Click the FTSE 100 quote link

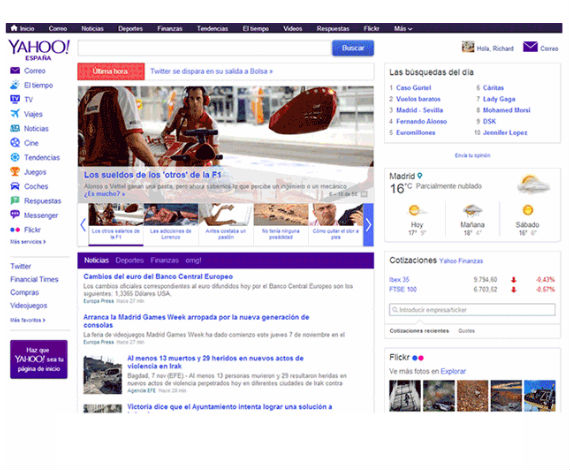[402, 289]
